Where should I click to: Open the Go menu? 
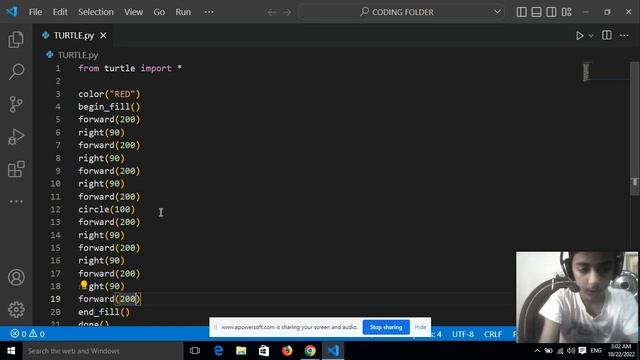click(159, 12)
